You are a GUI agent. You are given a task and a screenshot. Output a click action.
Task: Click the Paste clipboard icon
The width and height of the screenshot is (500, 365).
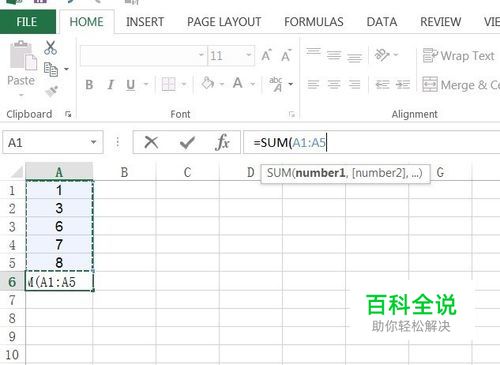coord(23,55)
